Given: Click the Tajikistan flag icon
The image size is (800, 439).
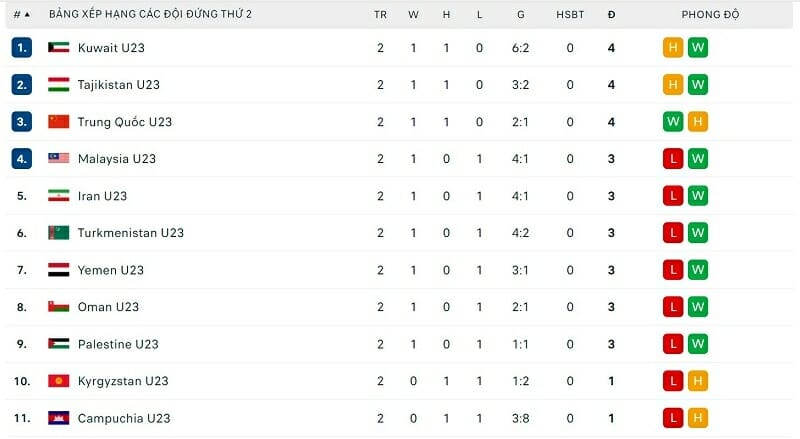Looking at the screenshot, I should [x=58, y=85].
